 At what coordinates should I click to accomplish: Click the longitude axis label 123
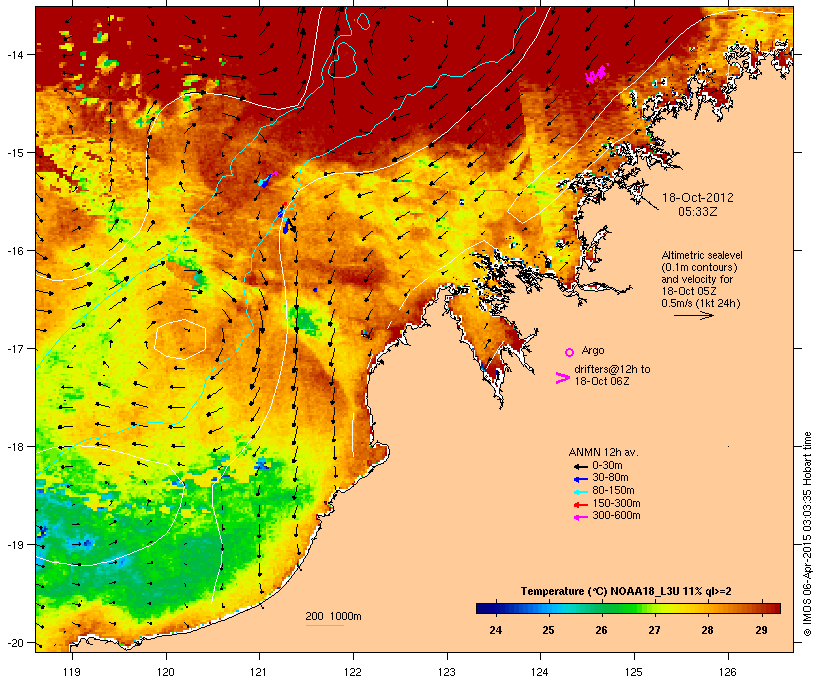pyautogui.click(x=447, y=672)
